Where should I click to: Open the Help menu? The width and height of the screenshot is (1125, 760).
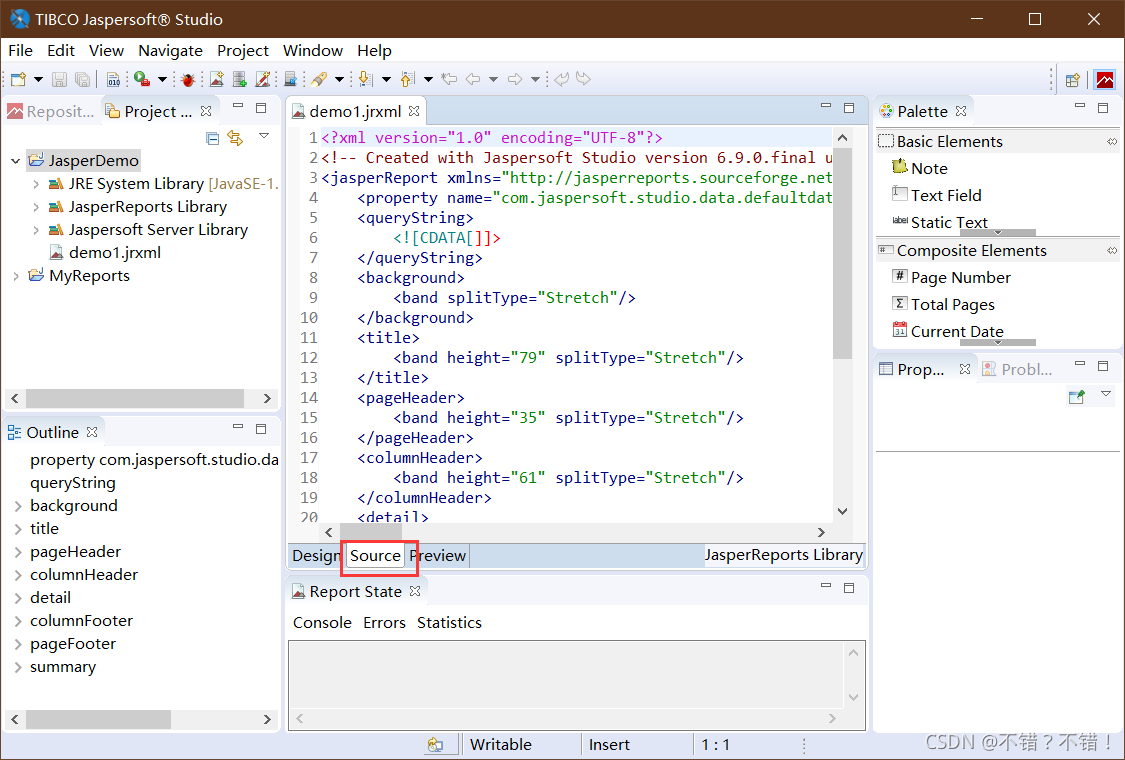coord(375,51)
